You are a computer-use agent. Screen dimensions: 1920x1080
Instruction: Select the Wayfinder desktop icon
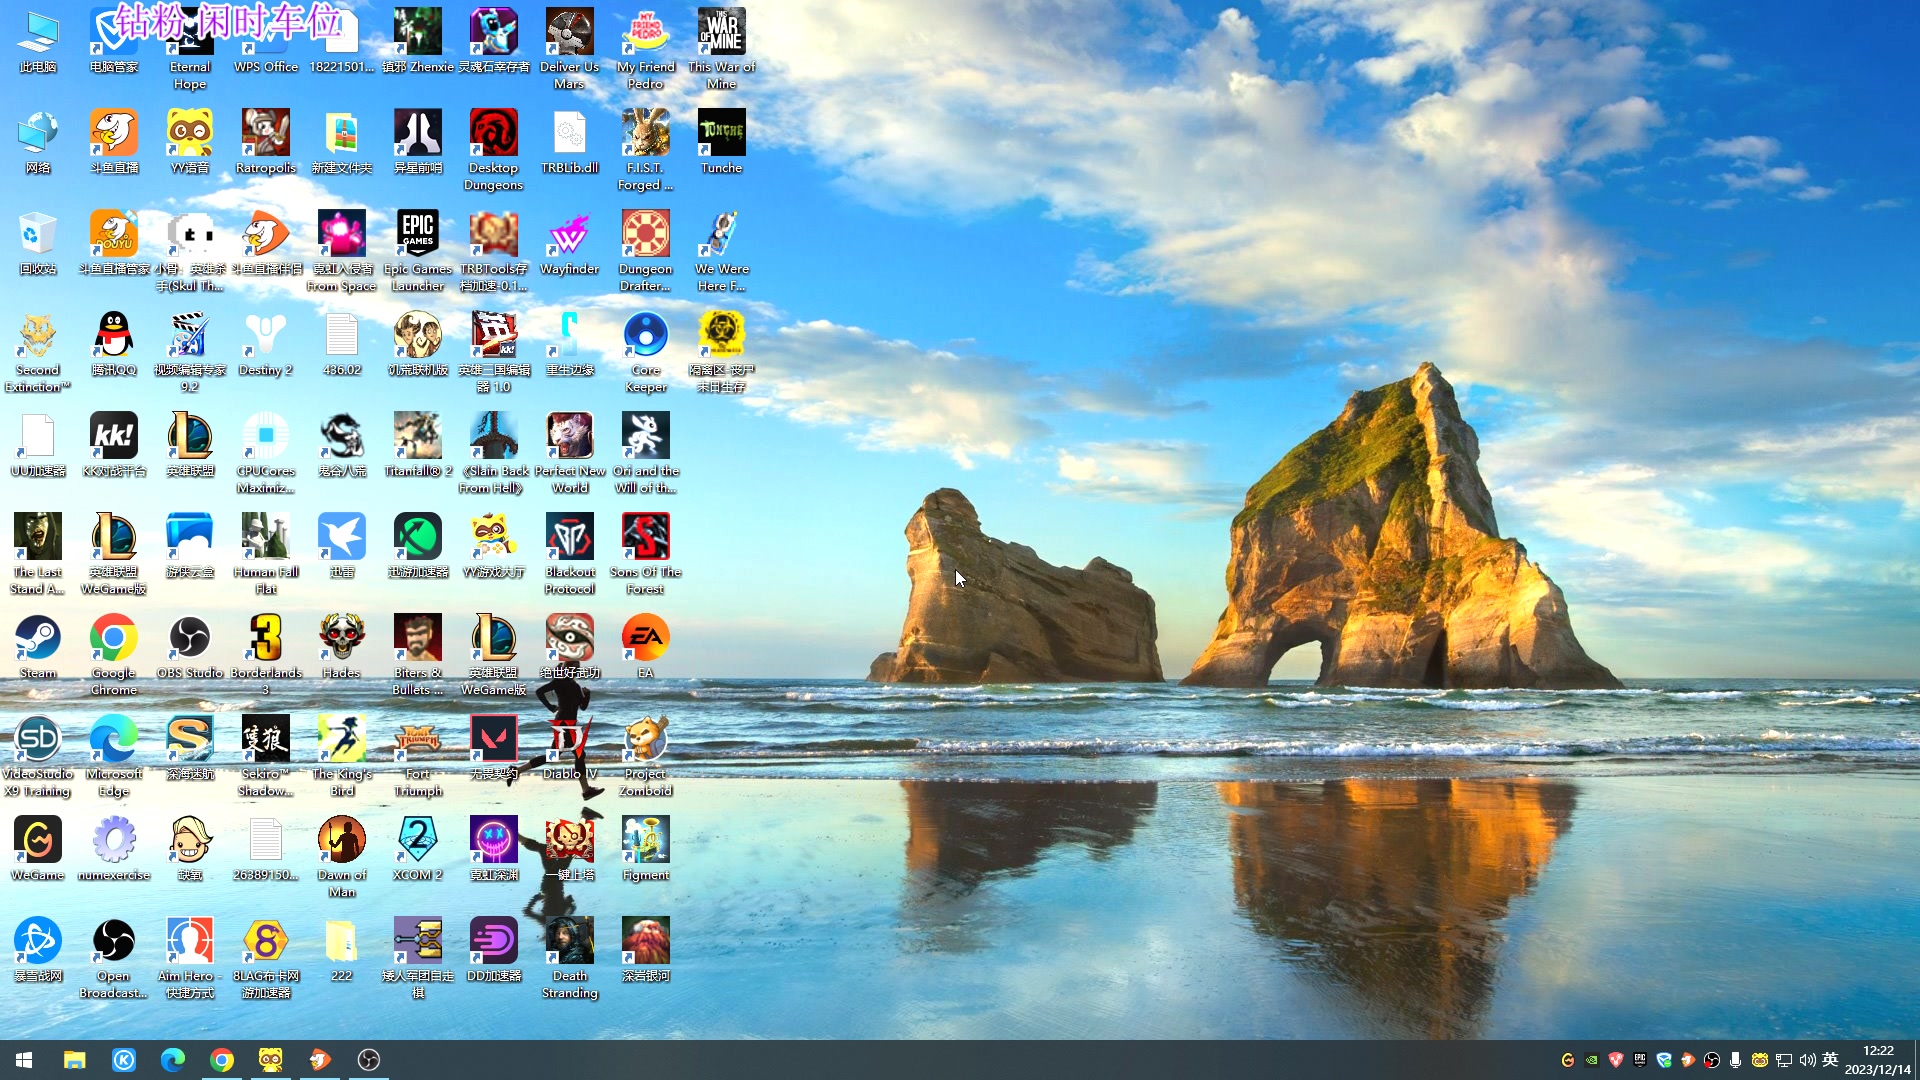(x=570, y=243)
